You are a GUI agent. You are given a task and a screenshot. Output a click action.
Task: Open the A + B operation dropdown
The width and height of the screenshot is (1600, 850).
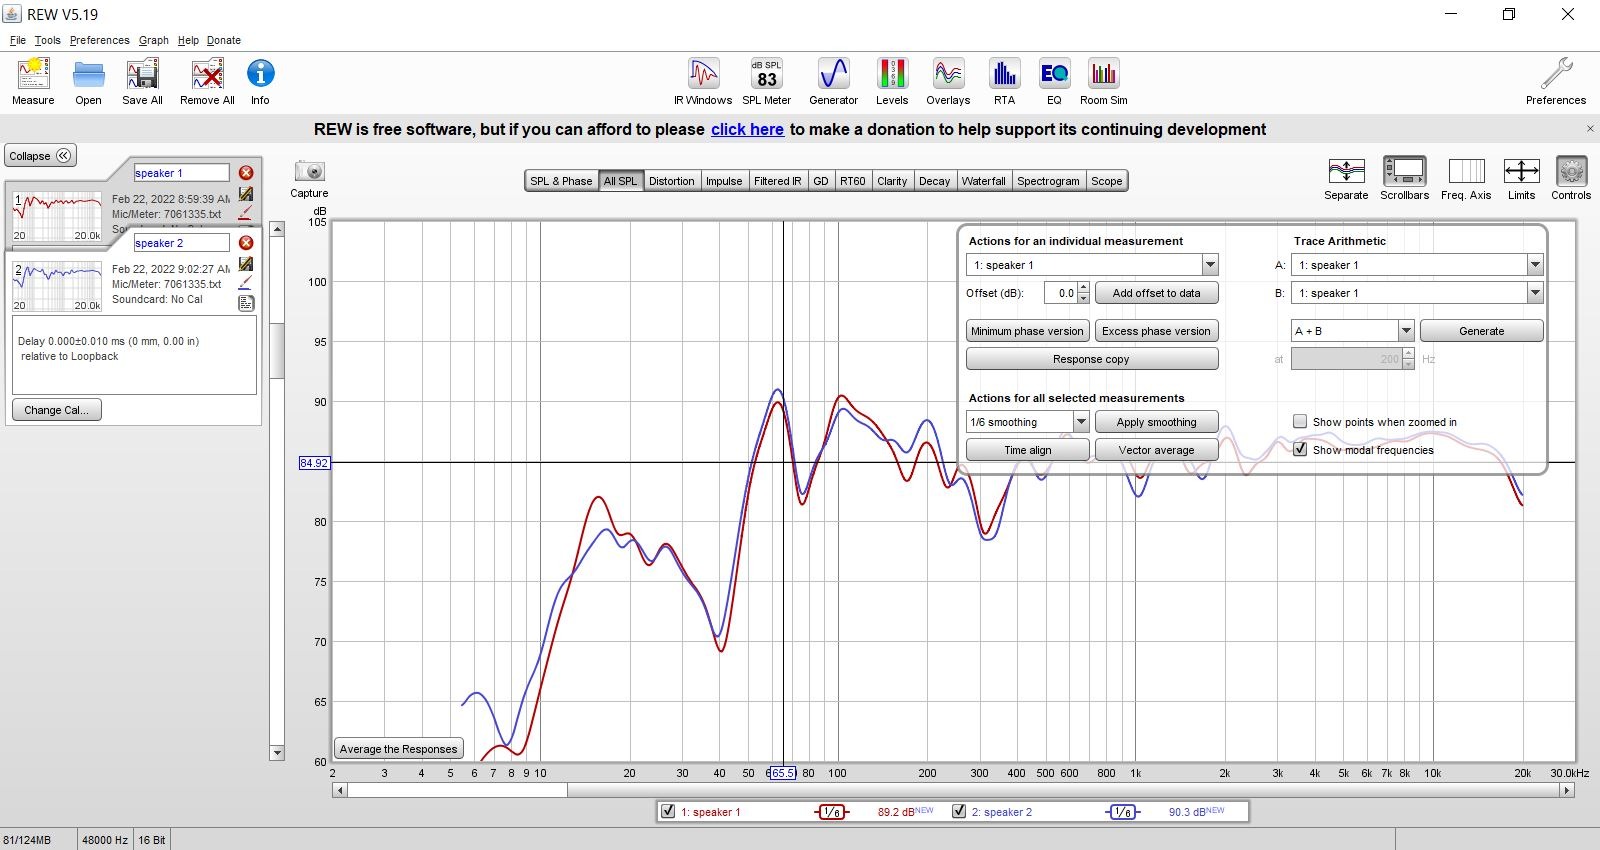(1405, 331)
